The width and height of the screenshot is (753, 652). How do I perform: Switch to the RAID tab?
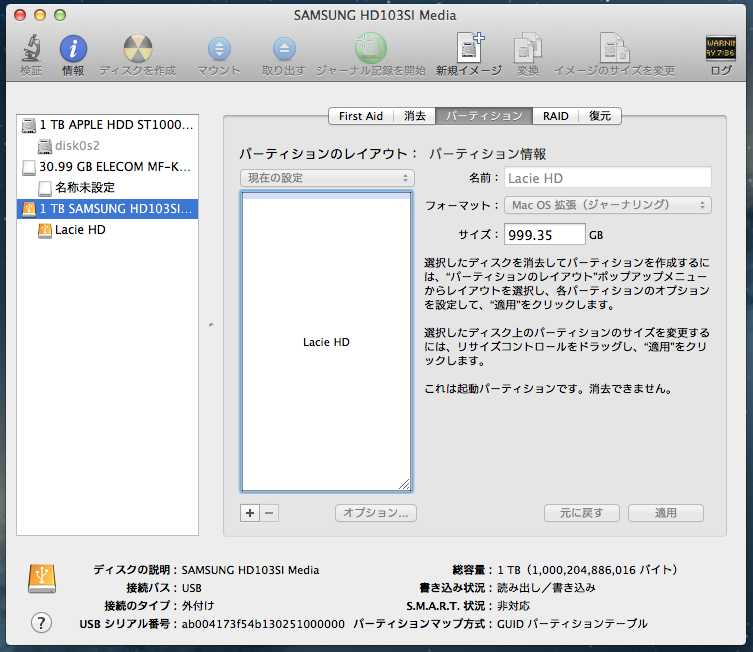(556, 116)
